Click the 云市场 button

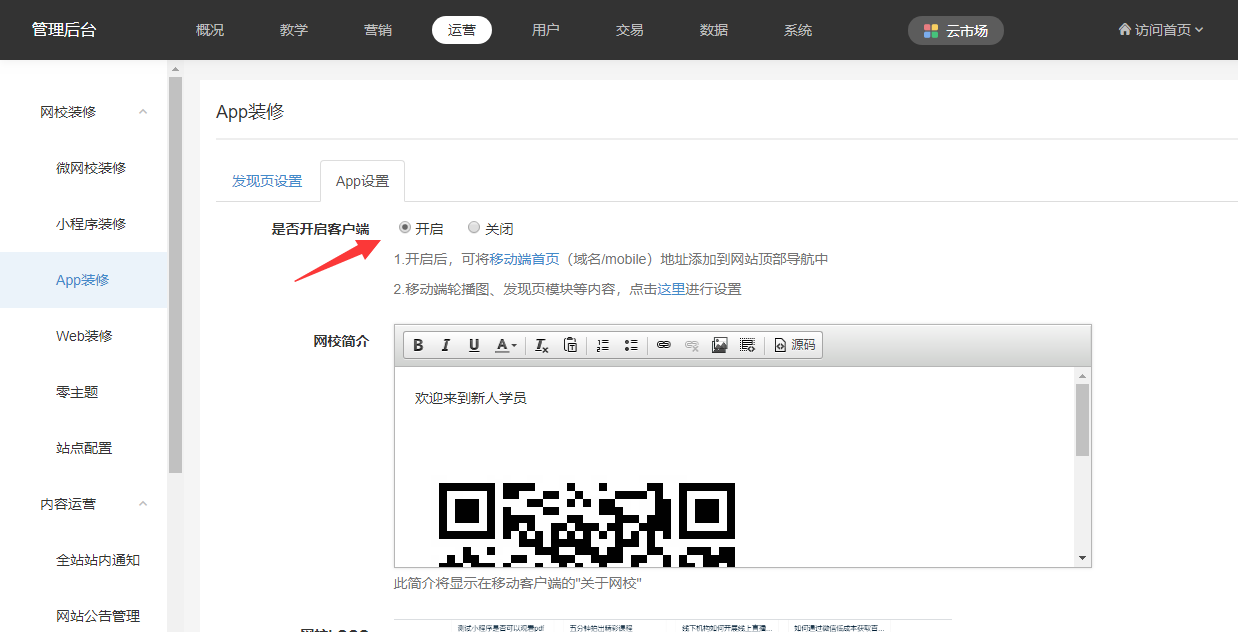(955, 31)
